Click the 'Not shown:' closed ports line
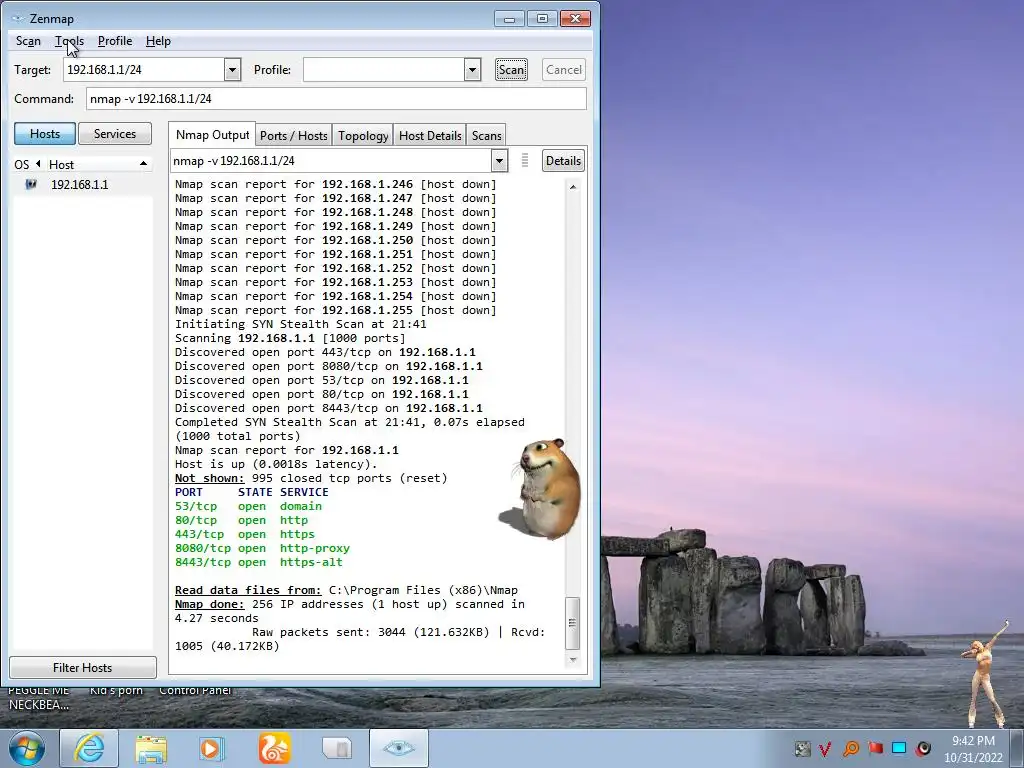Image resolution: width=1024 pixels, height=768 pixels. (x=311, y=479)
